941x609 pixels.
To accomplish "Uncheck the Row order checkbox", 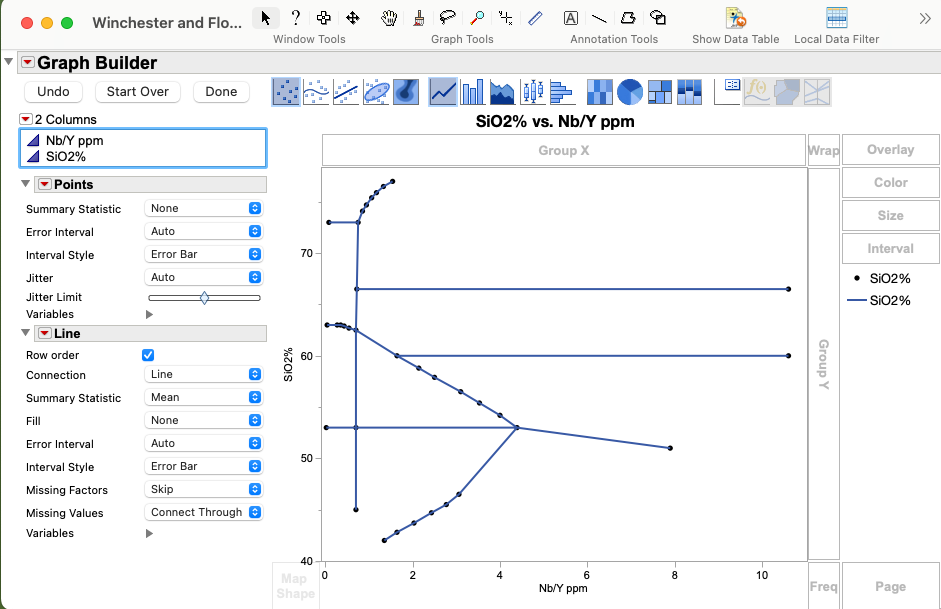I will tap(148, 355).
